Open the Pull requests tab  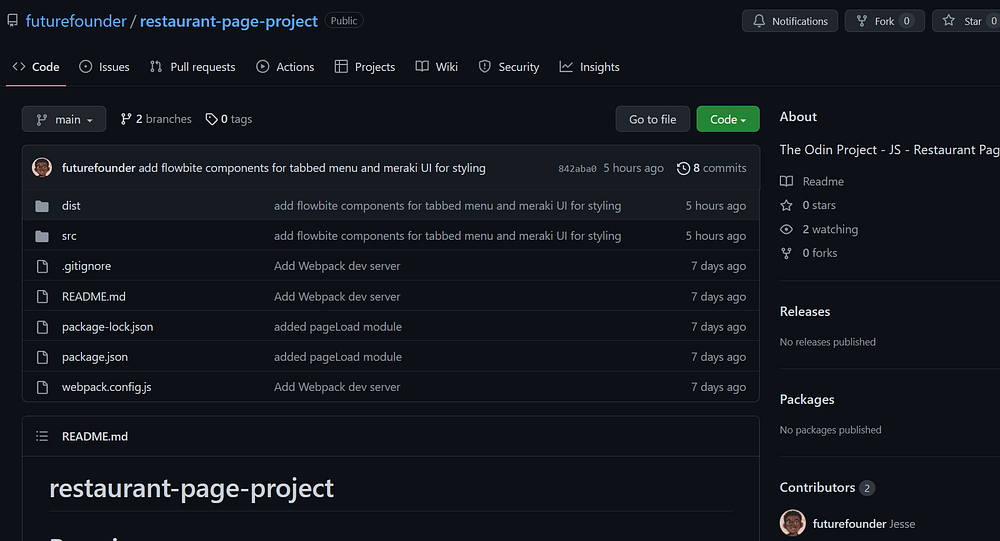tap(192, 67)
